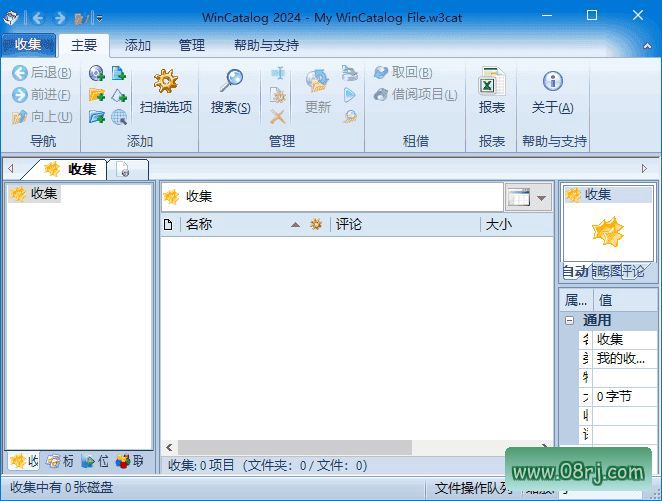
Task: Click the add disc (CD with plus) icon
Action: coord(97,73)
